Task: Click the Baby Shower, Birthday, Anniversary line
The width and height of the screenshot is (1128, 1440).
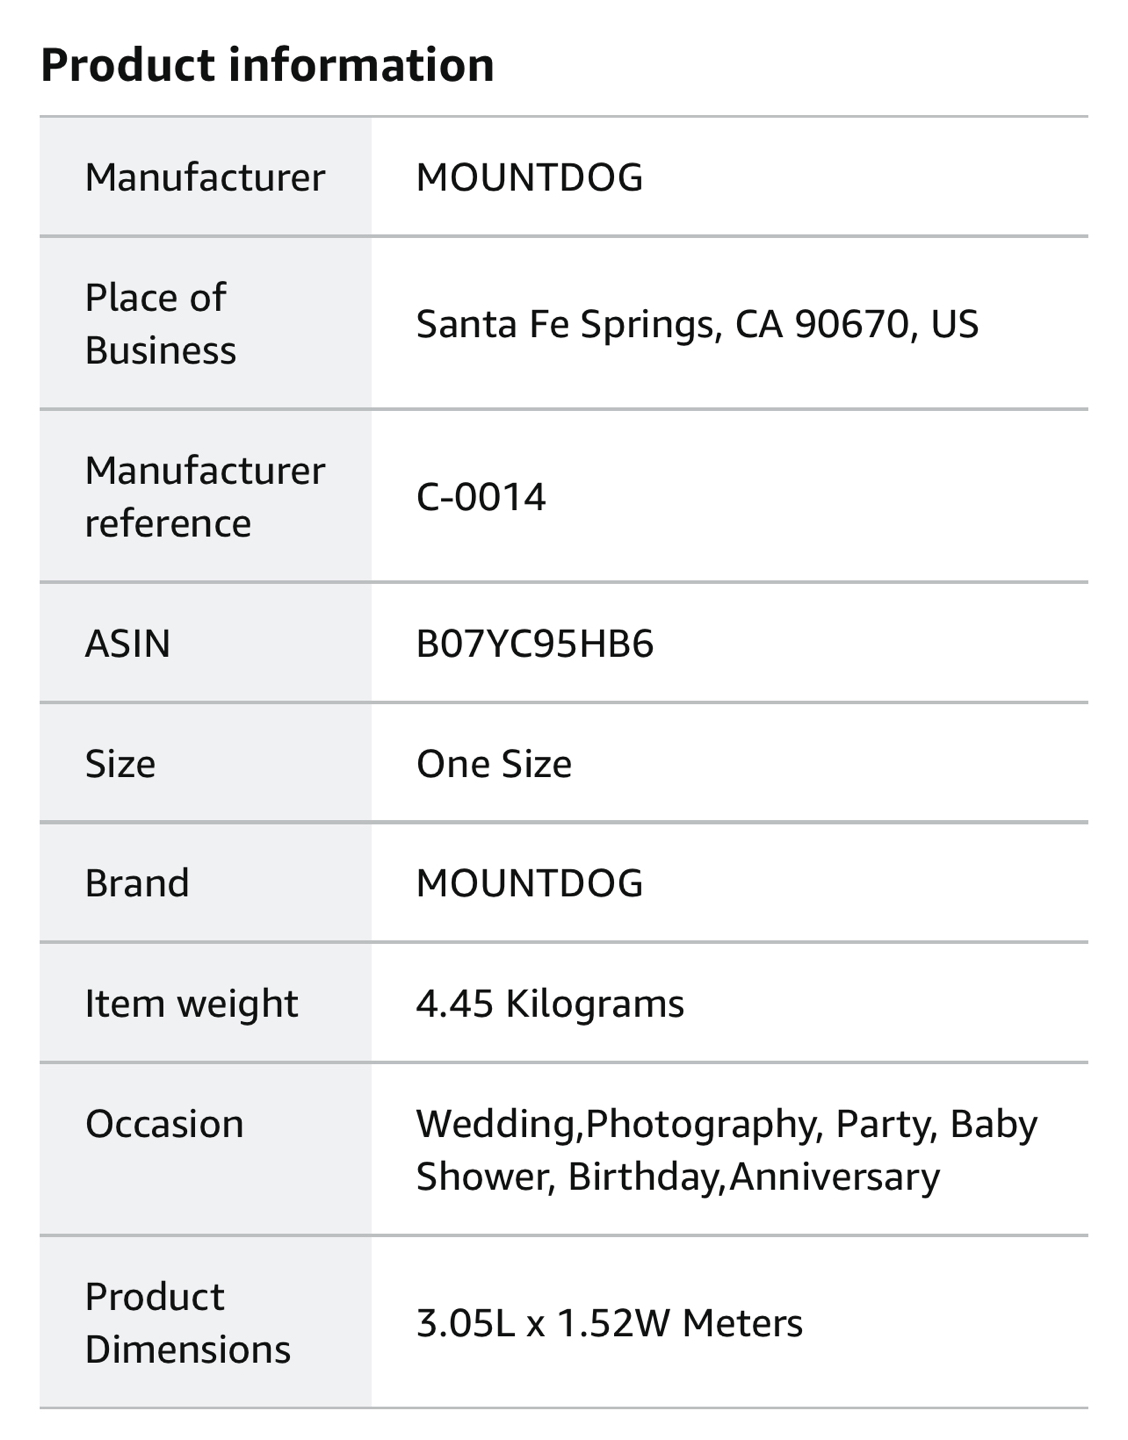Action: (678, 1176)
